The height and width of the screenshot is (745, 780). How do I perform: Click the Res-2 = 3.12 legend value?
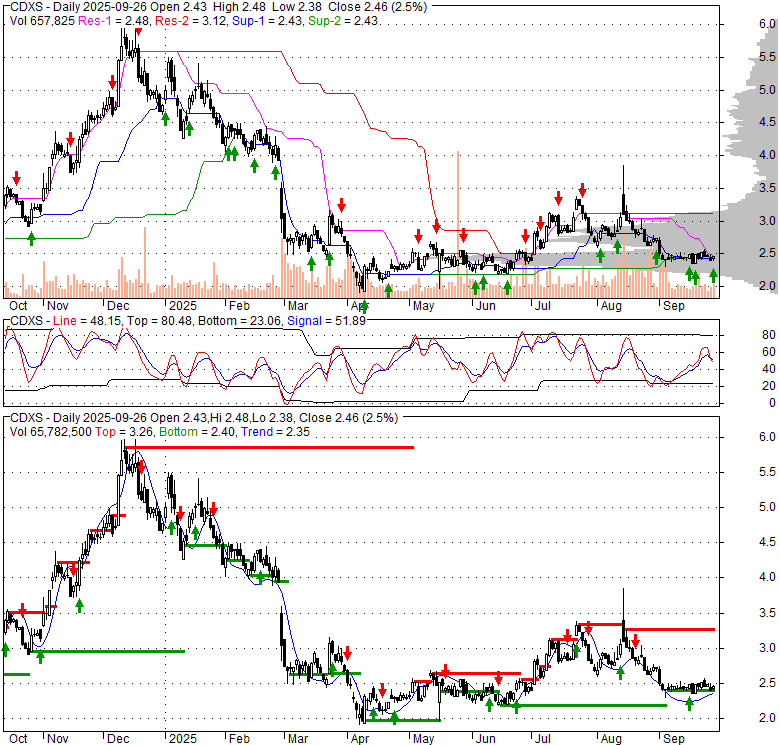191,21
